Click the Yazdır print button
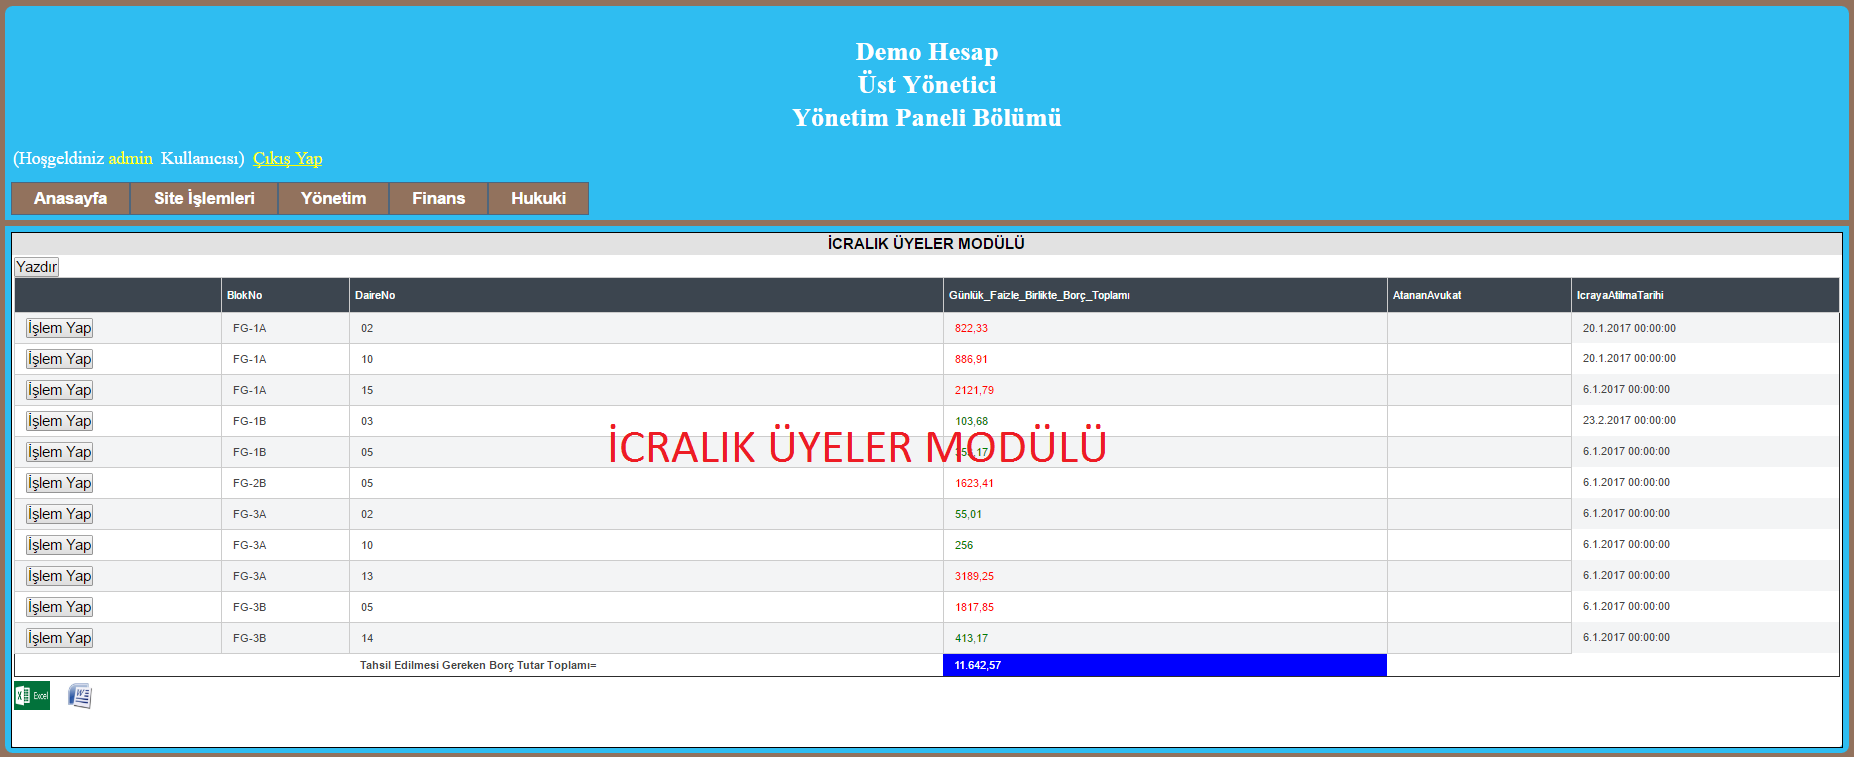1854x757 pixels. click(37, 267)
